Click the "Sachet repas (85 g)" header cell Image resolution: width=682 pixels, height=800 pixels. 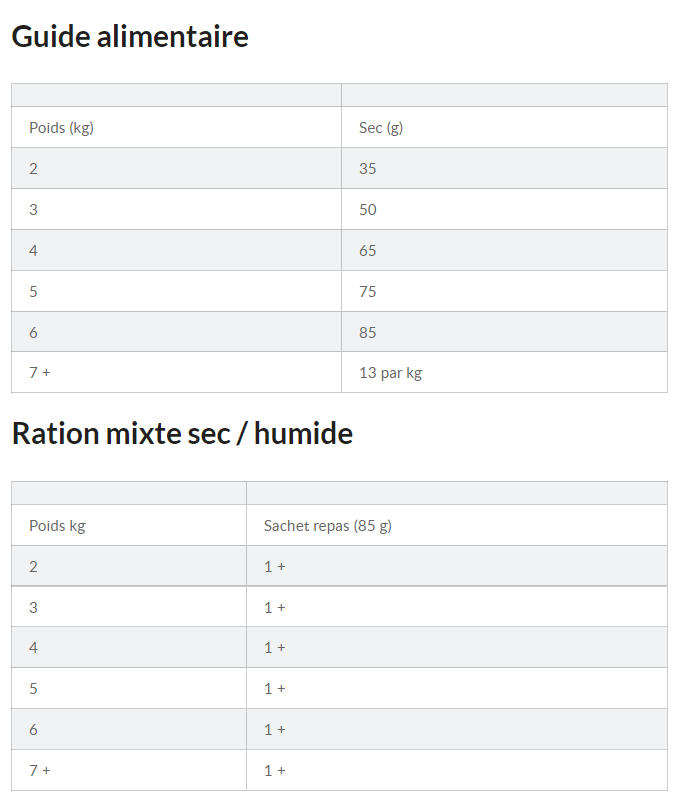(327, 525)
